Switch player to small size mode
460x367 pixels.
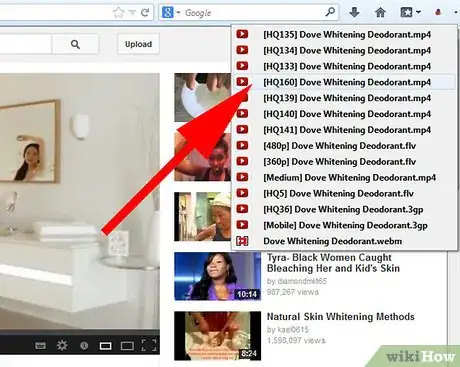coord(105,346)
